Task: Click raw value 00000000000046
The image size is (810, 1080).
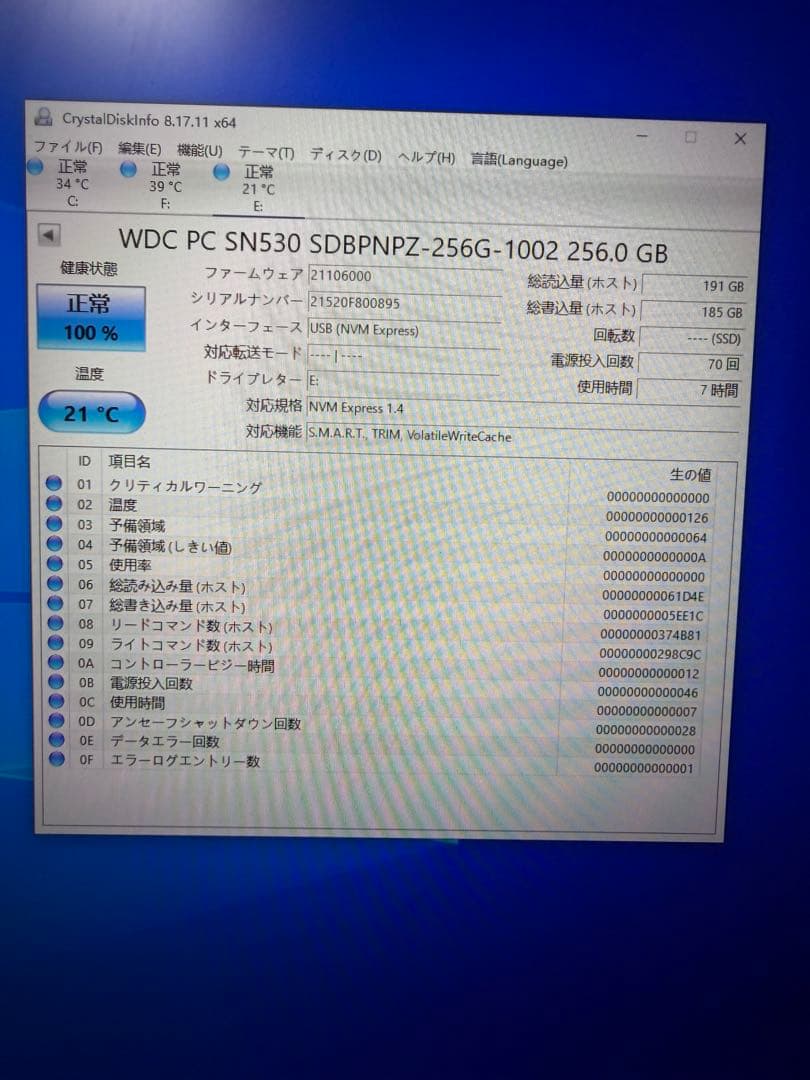Action: [647, 693]
